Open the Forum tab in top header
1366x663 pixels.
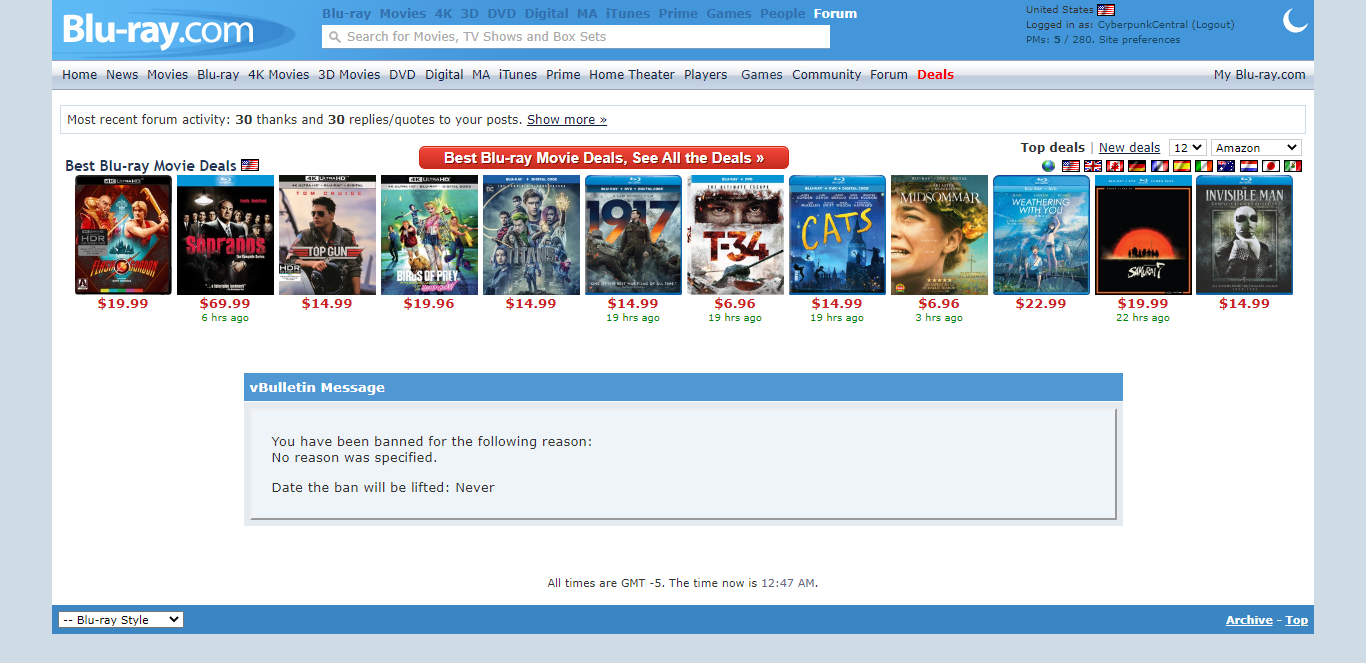836,14
